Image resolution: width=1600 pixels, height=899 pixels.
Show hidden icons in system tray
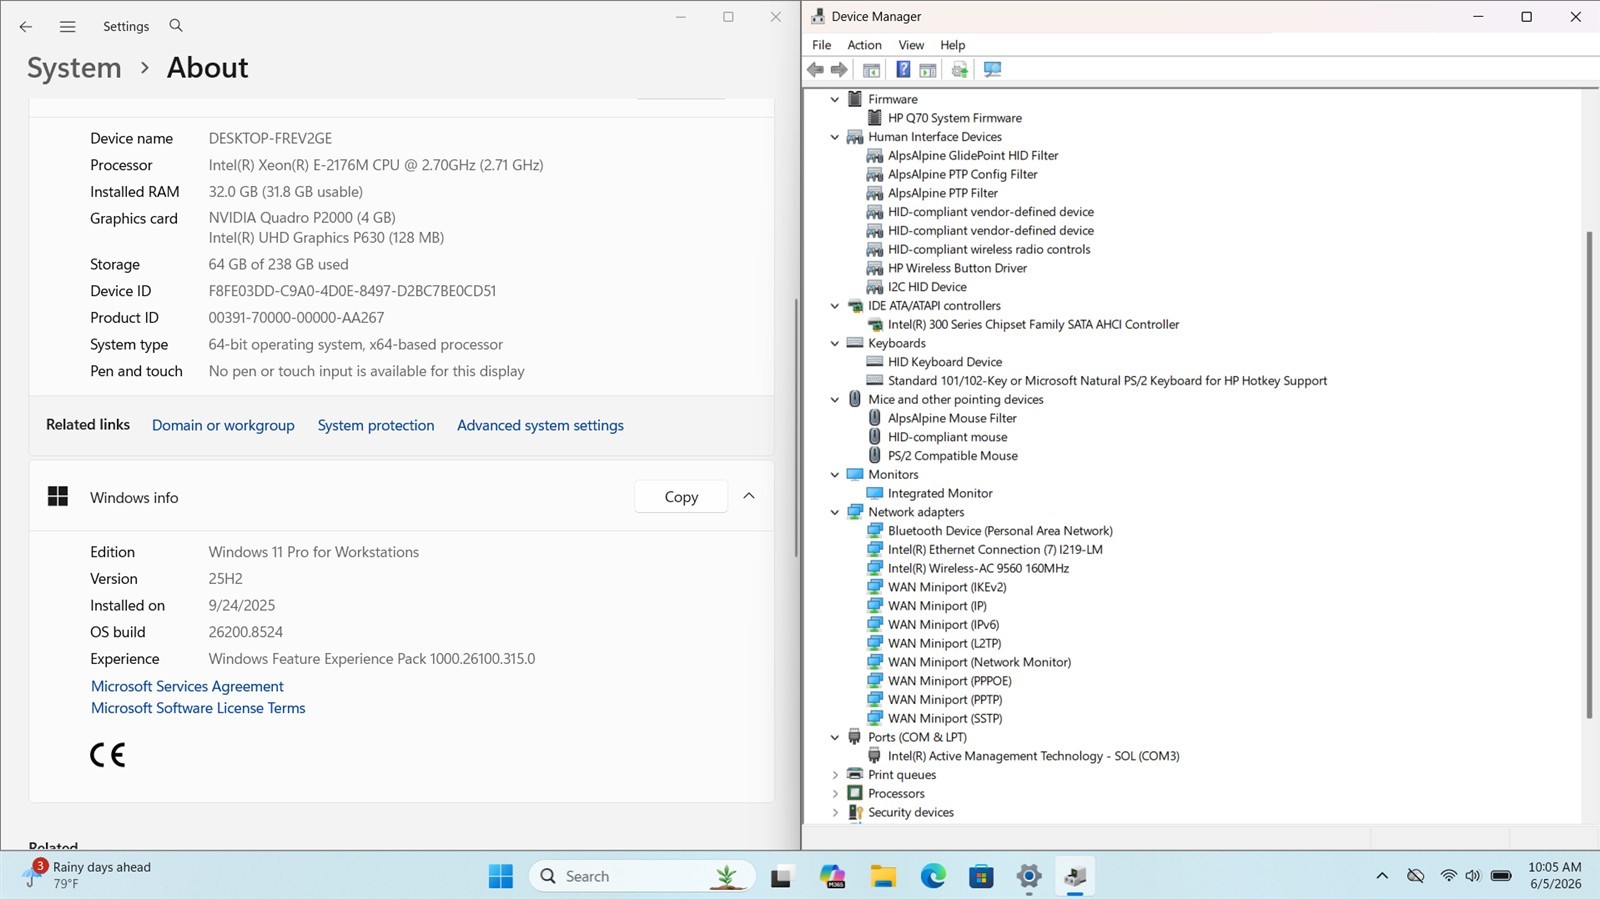point(1382,876)
